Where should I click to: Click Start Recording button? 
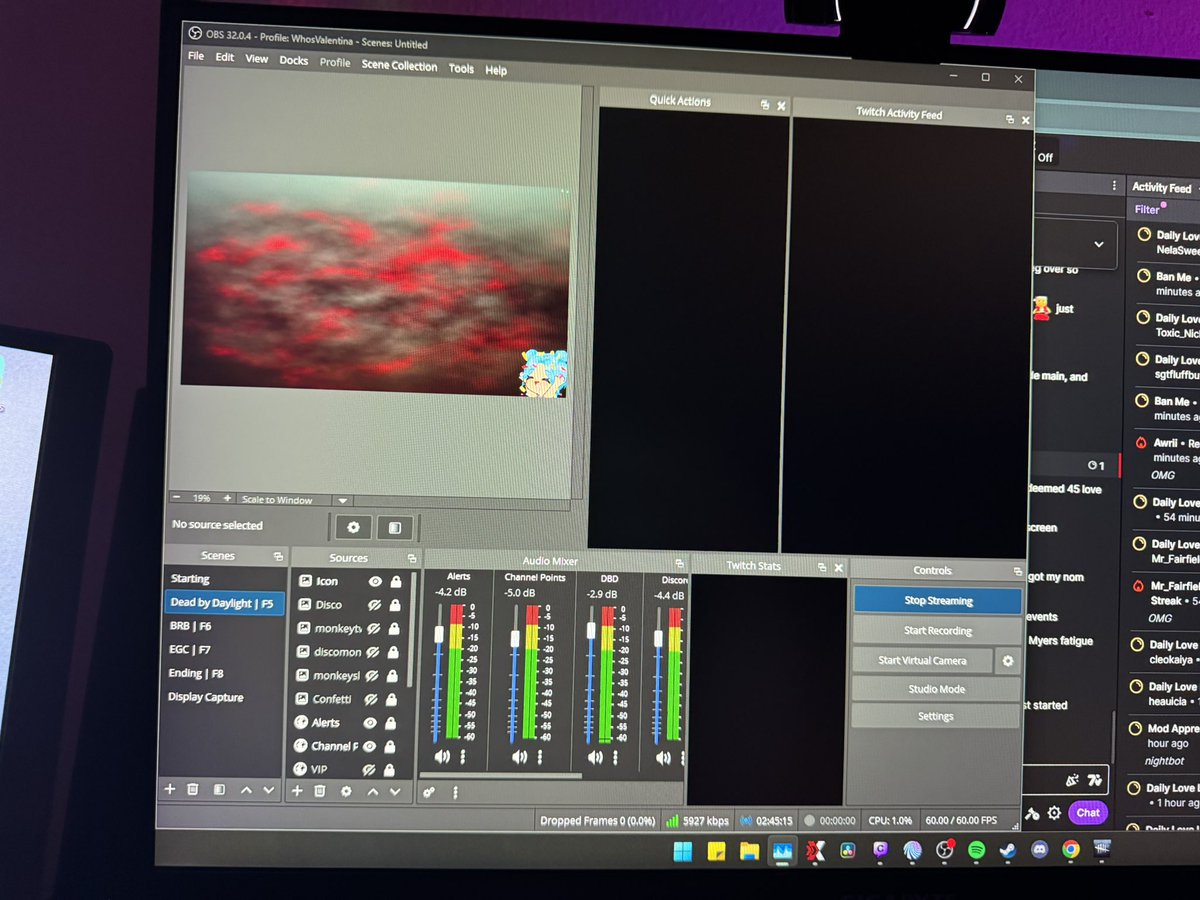pyautogui.click(x=937, y=631)
